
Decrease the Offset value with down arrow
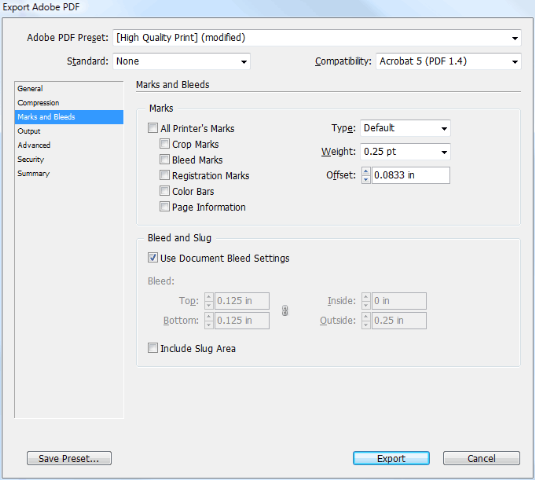[366, 179]
